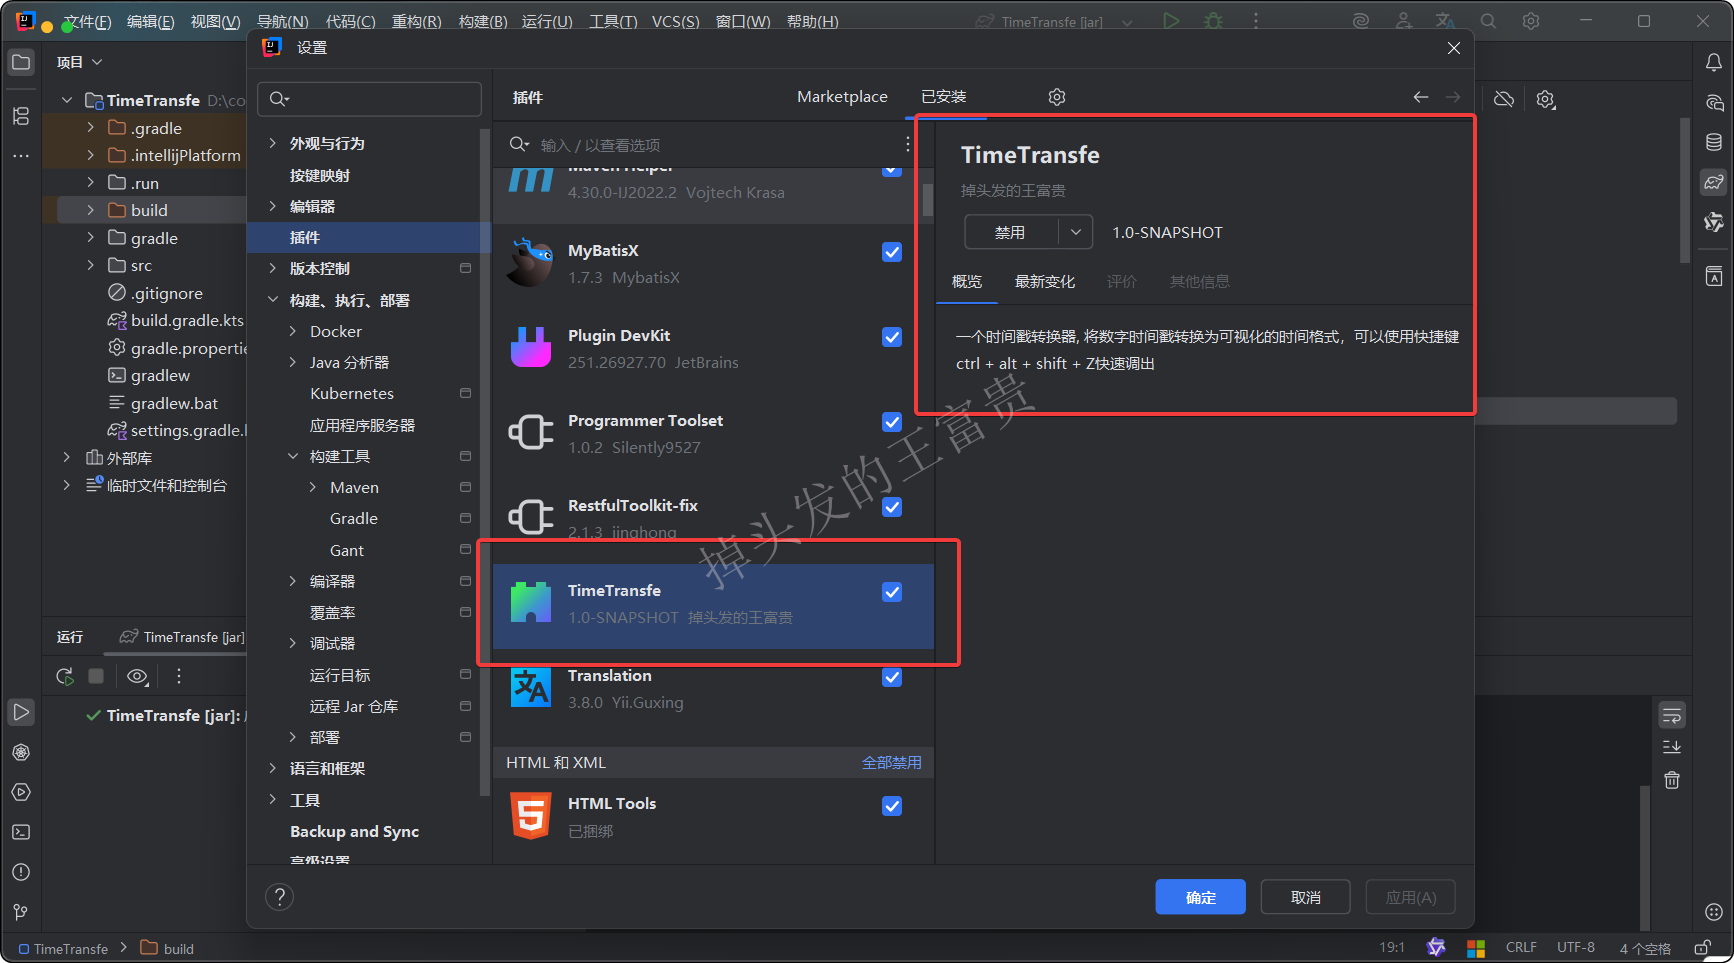Open the 禁用 dropdown arrow
The height and width of the screenshot is (963, 1734).
[1076, 232]
